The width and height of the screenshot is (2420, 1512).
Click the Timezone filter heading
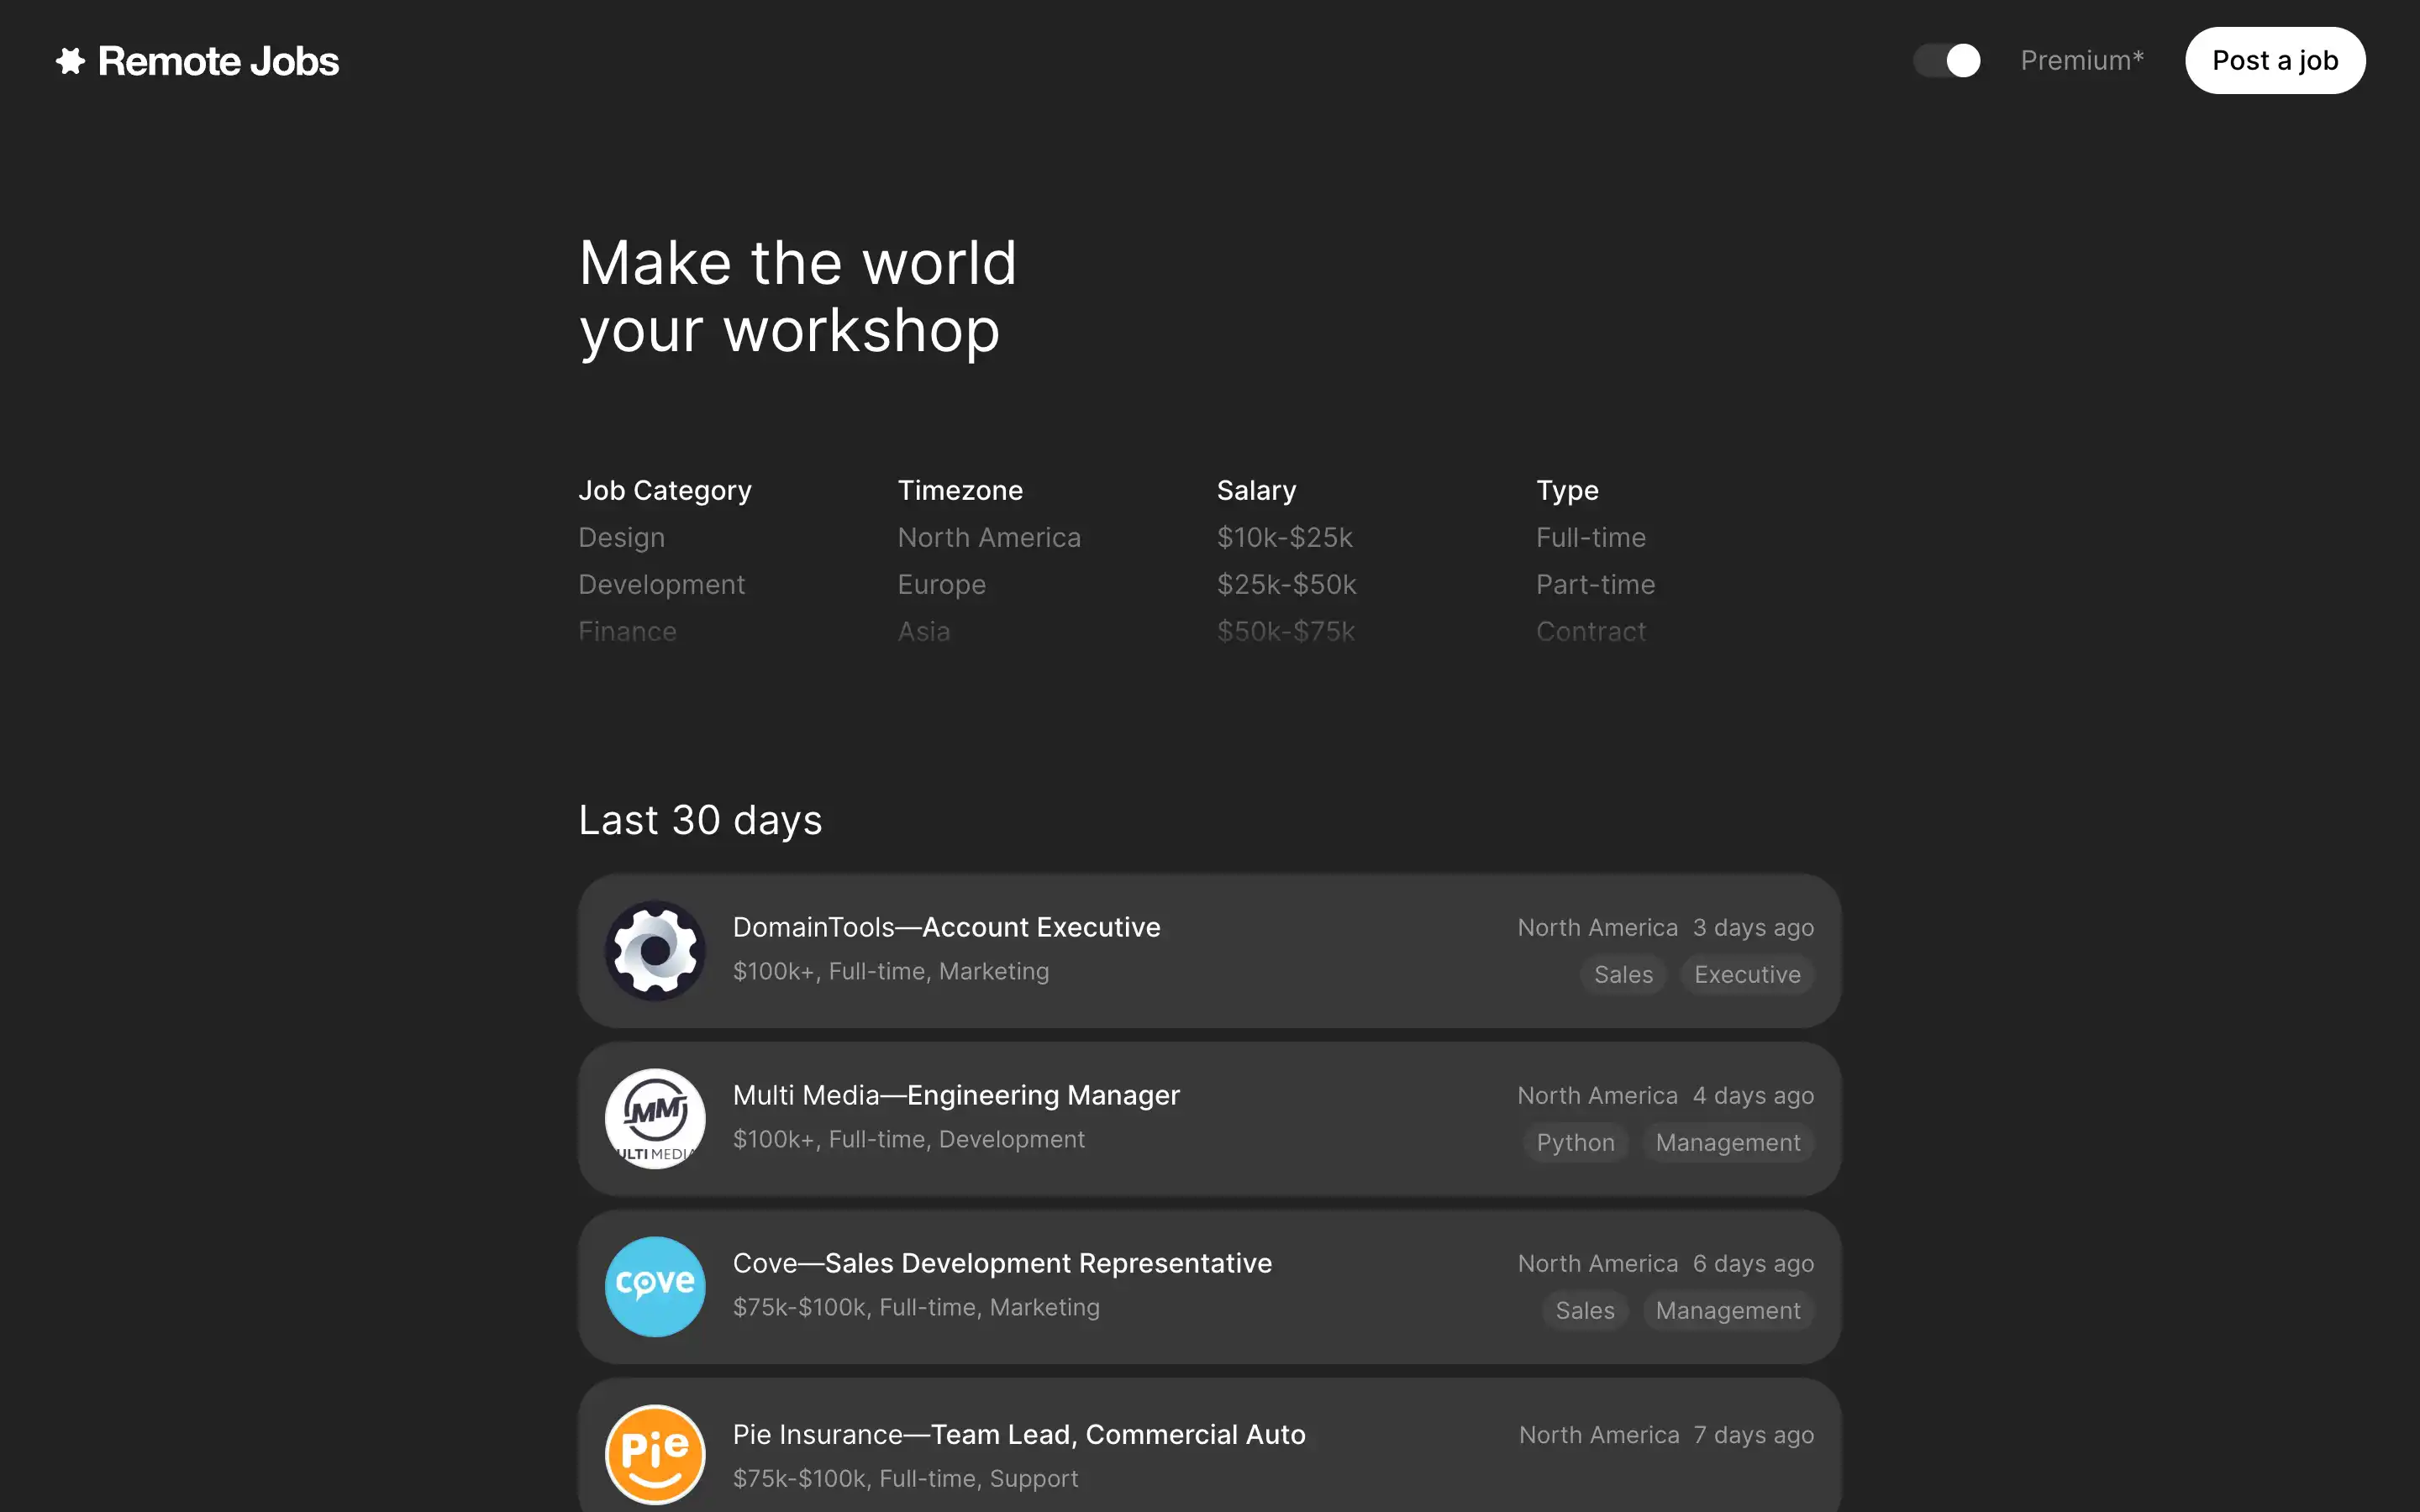tap(960, 491)
